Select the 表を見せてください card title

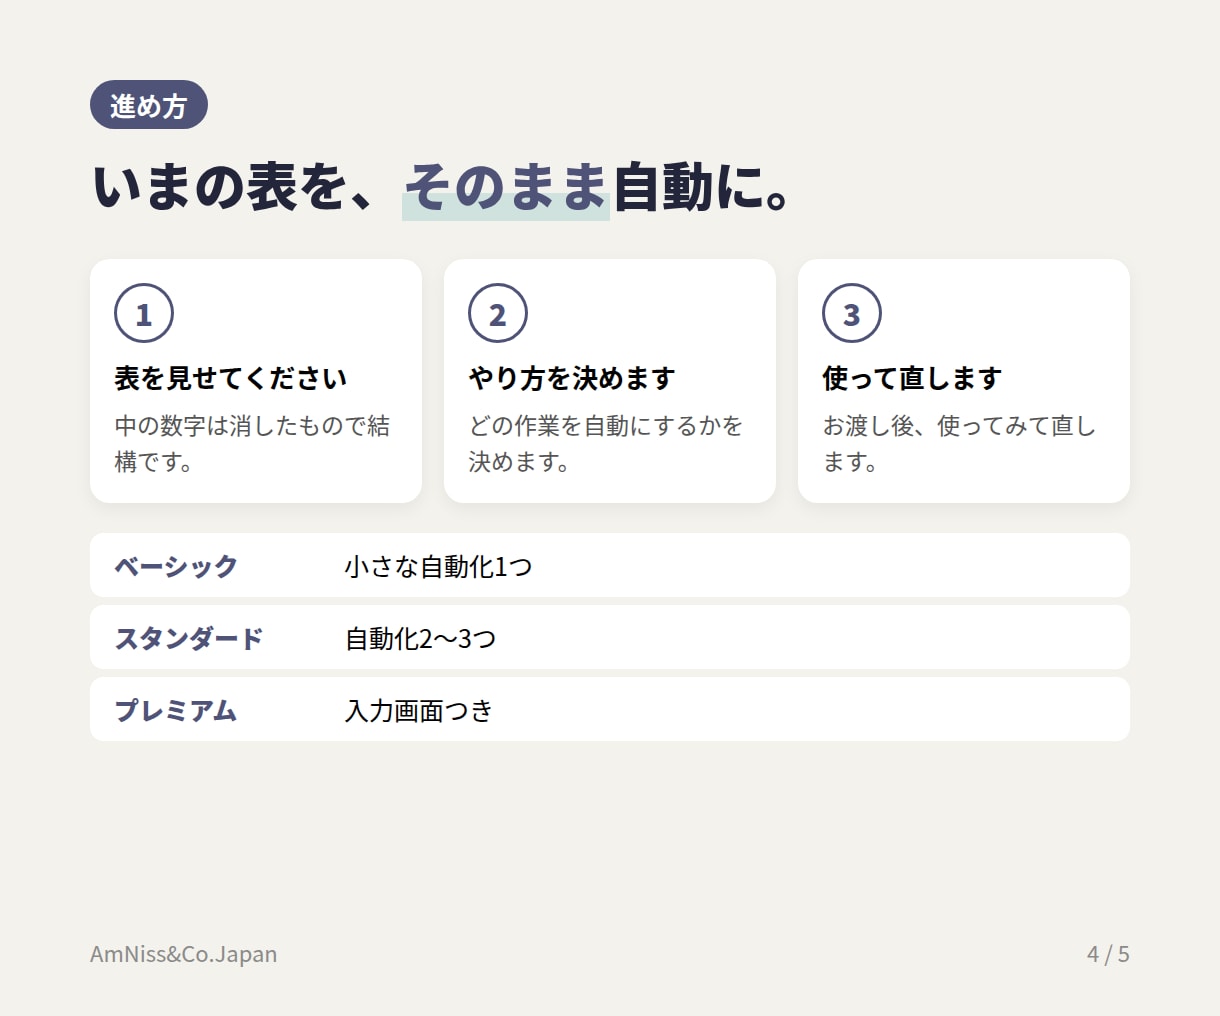tap(231, 378)
